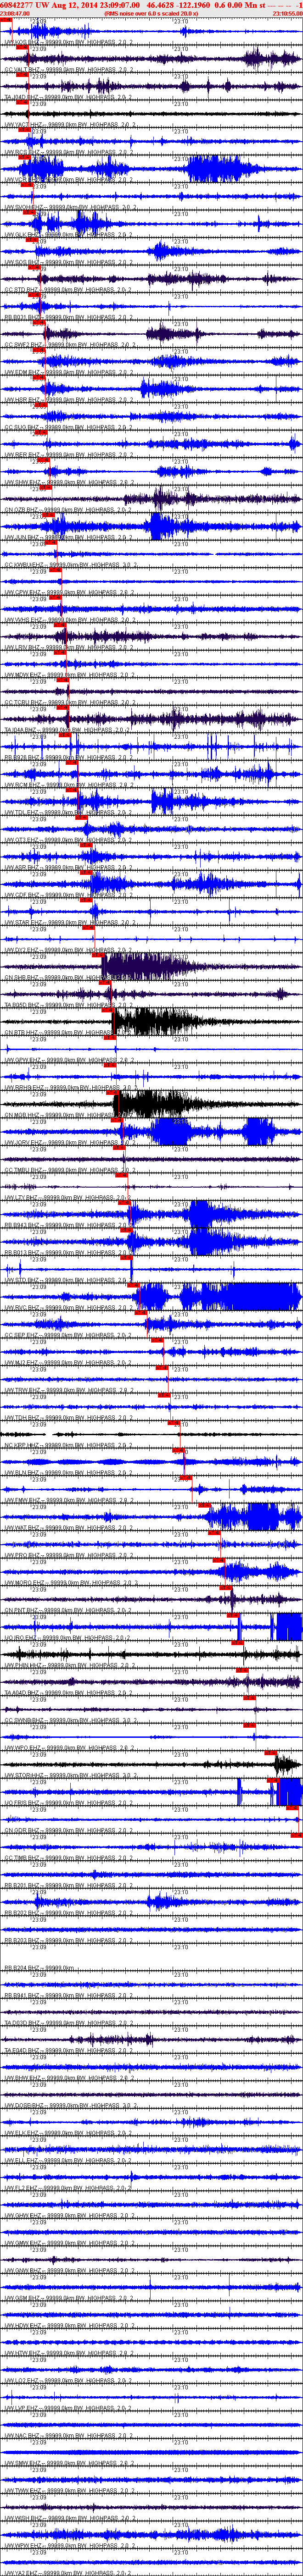
Task: Select the UW VHS station trace label
Action: [x=68, y=620]
